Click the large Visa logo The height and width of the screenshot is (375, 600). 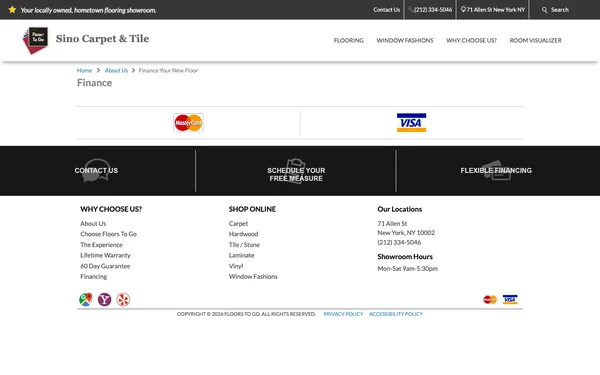pyautogui.click(x=411, y=123)
